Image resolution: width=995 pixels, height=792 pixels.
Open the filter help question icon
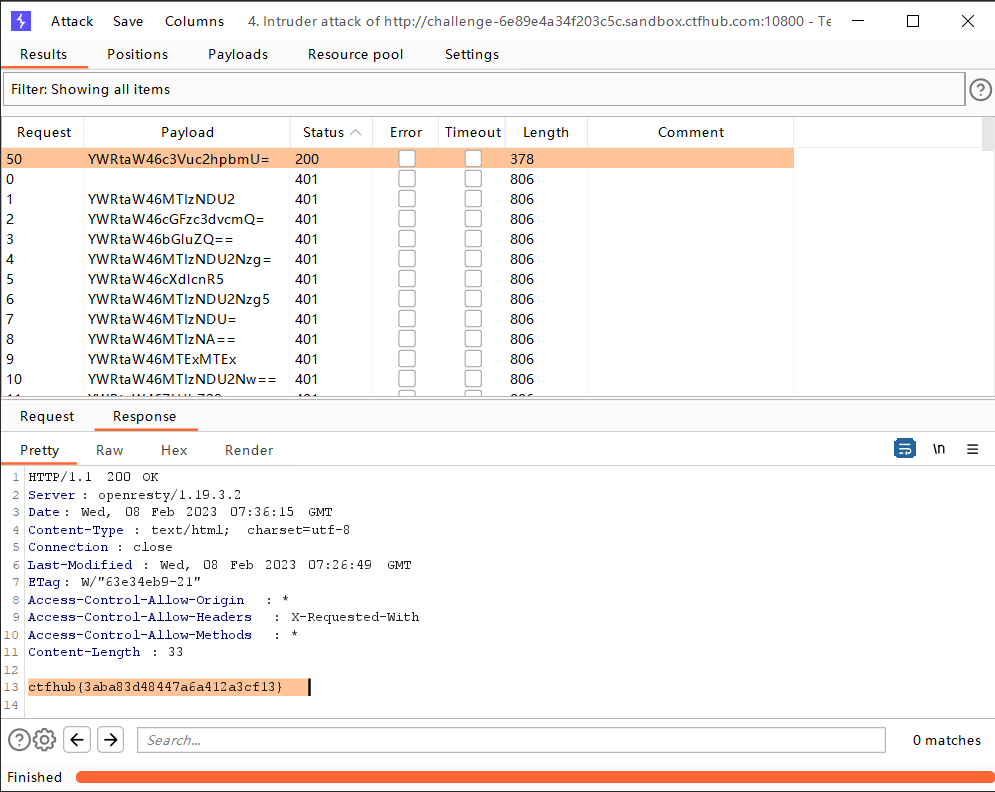pyautogui.click(x=980, y=89)
